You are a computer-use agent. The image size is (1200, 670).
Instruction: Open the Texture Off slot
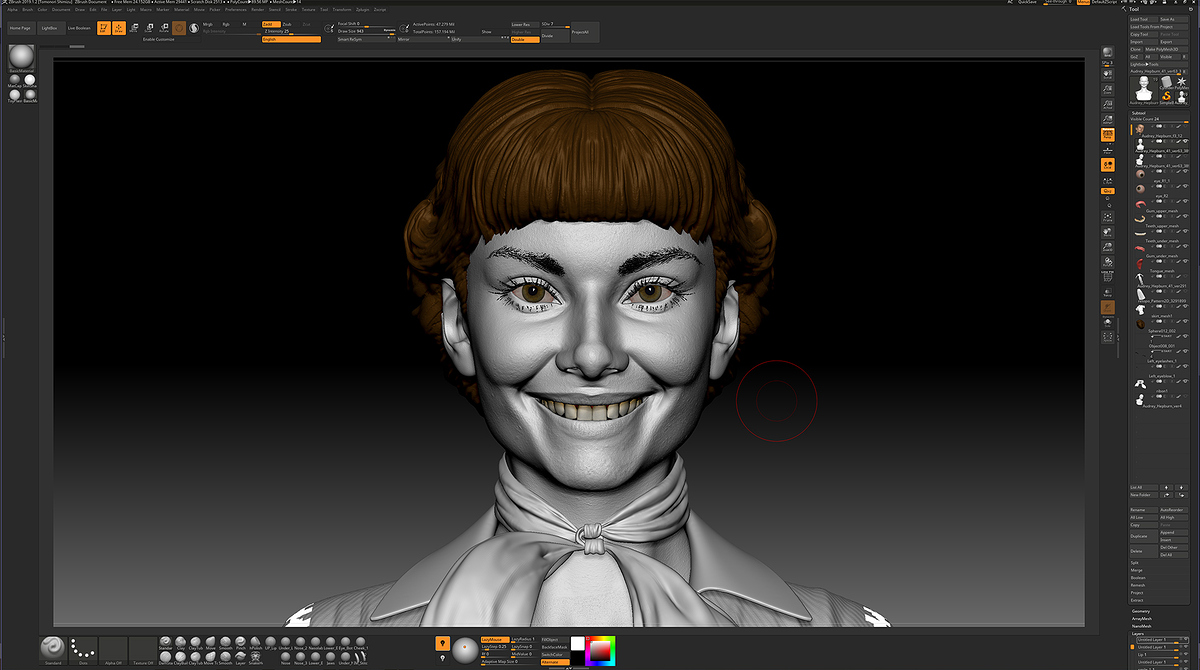[142, 649]
